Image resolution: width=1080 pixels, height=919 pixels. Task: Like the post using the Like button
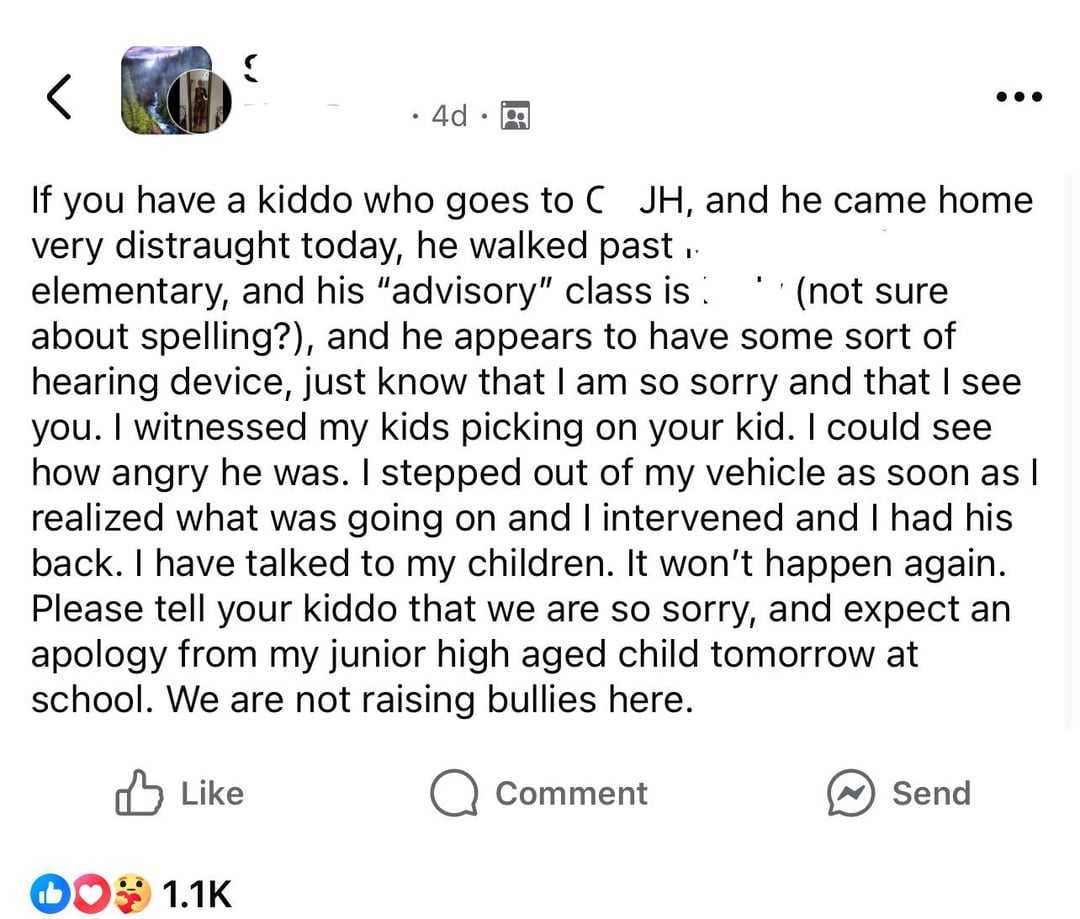point(180,793)
